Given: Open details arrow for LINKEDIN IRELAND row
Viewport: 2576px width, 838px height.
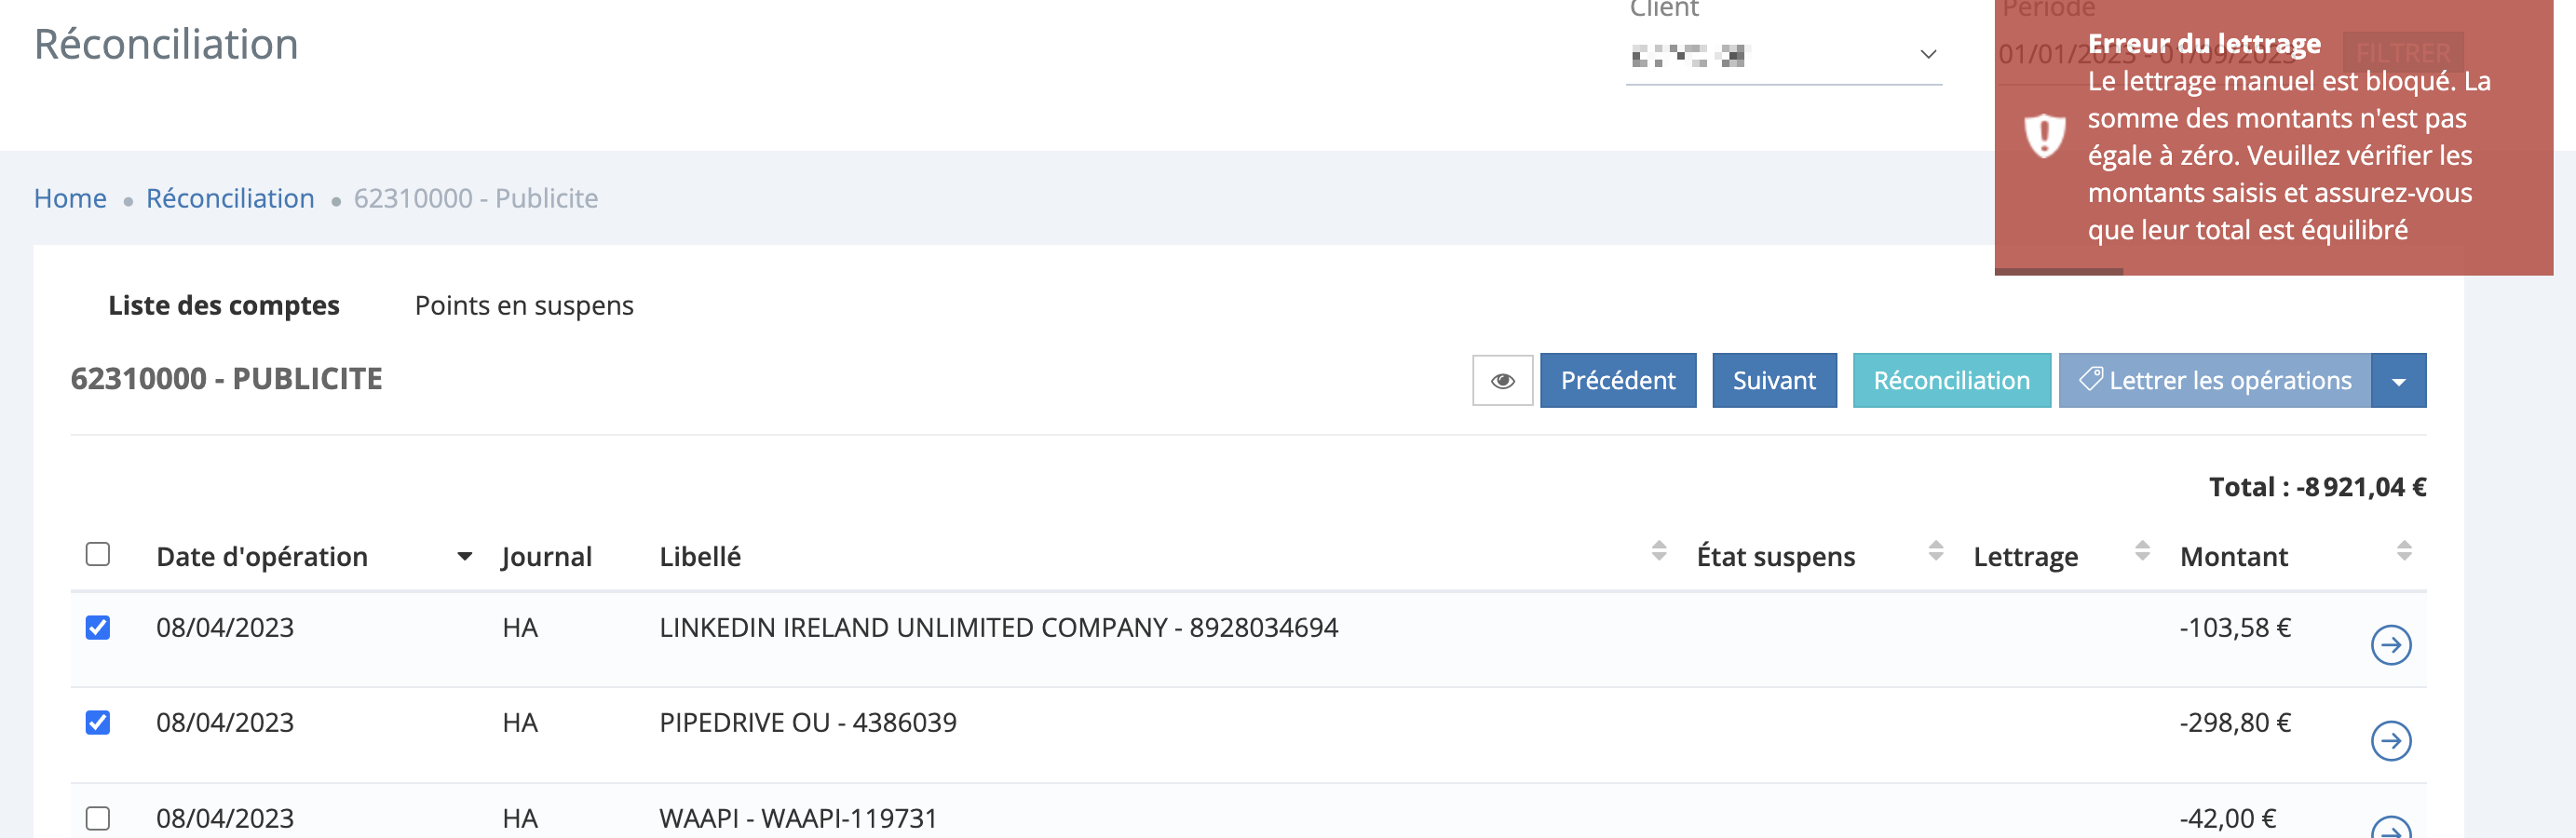Looking at the screenshot, I should pos(2391,645).
